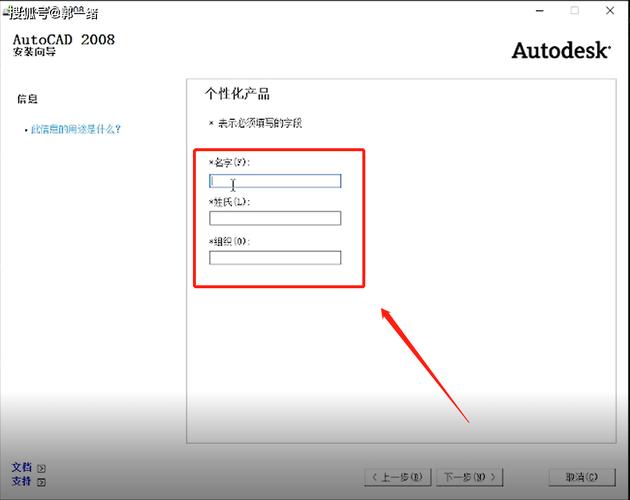
Task: Open the 此信息的用途是什么? link
Action: [x=76, y=129]
